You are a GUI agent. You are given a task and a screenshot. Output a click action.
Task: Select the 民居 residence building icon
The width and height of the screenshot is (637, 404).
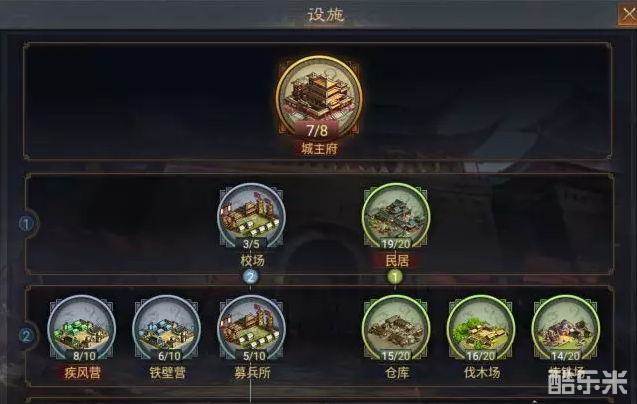pyautogui.click(x=396, y=216)
